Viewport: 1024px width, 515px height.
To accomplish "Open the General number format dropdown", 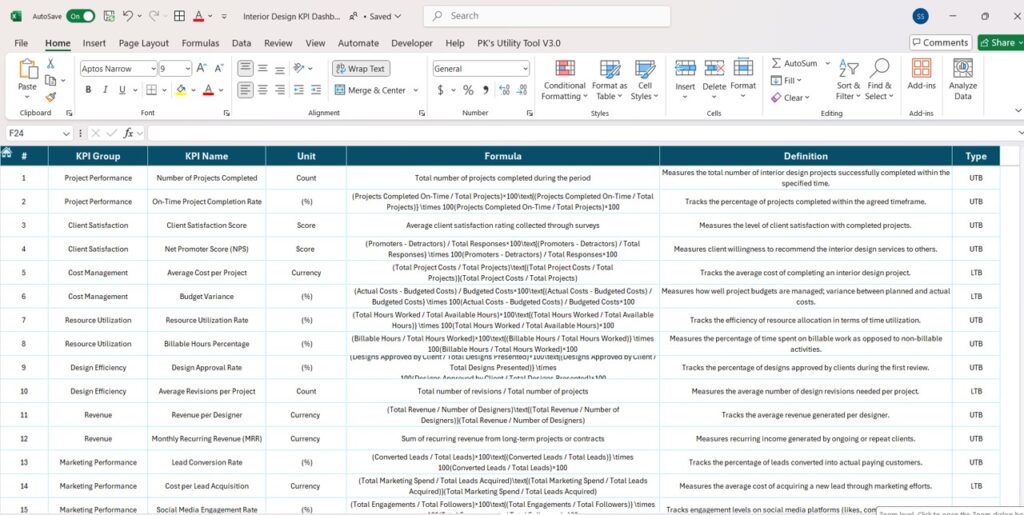I will (526, 69).
